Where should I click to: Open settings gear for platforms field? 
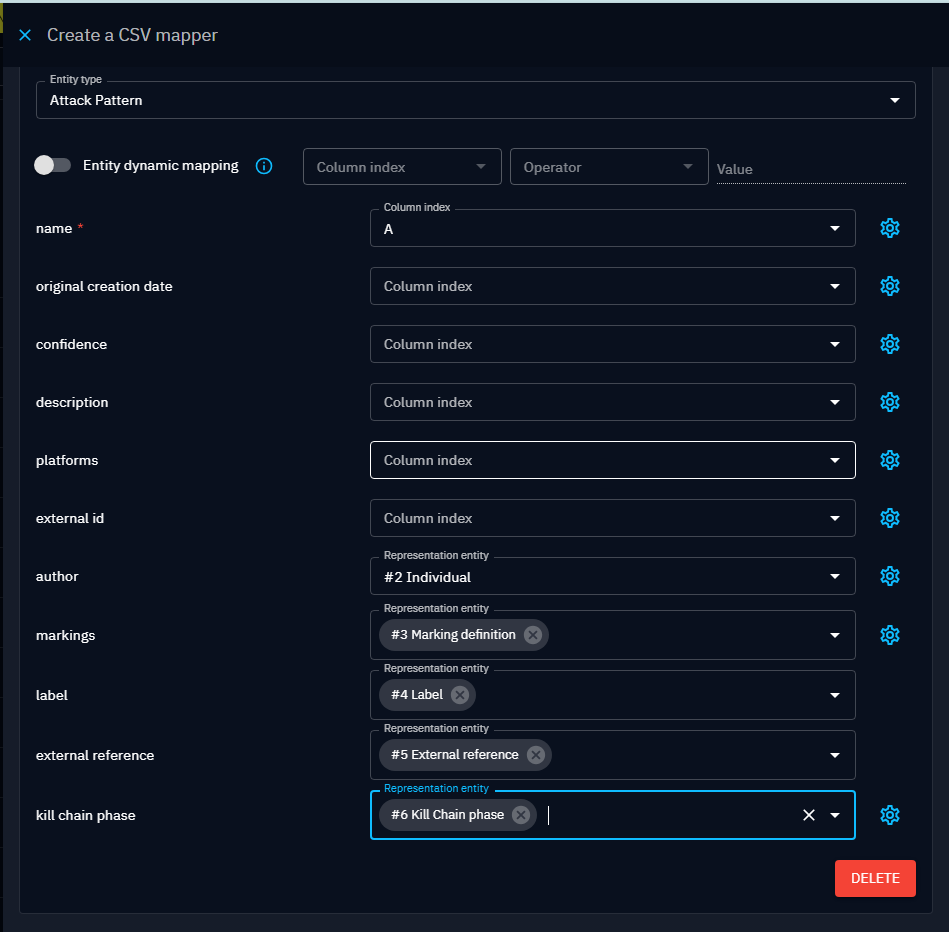[889, 460]
